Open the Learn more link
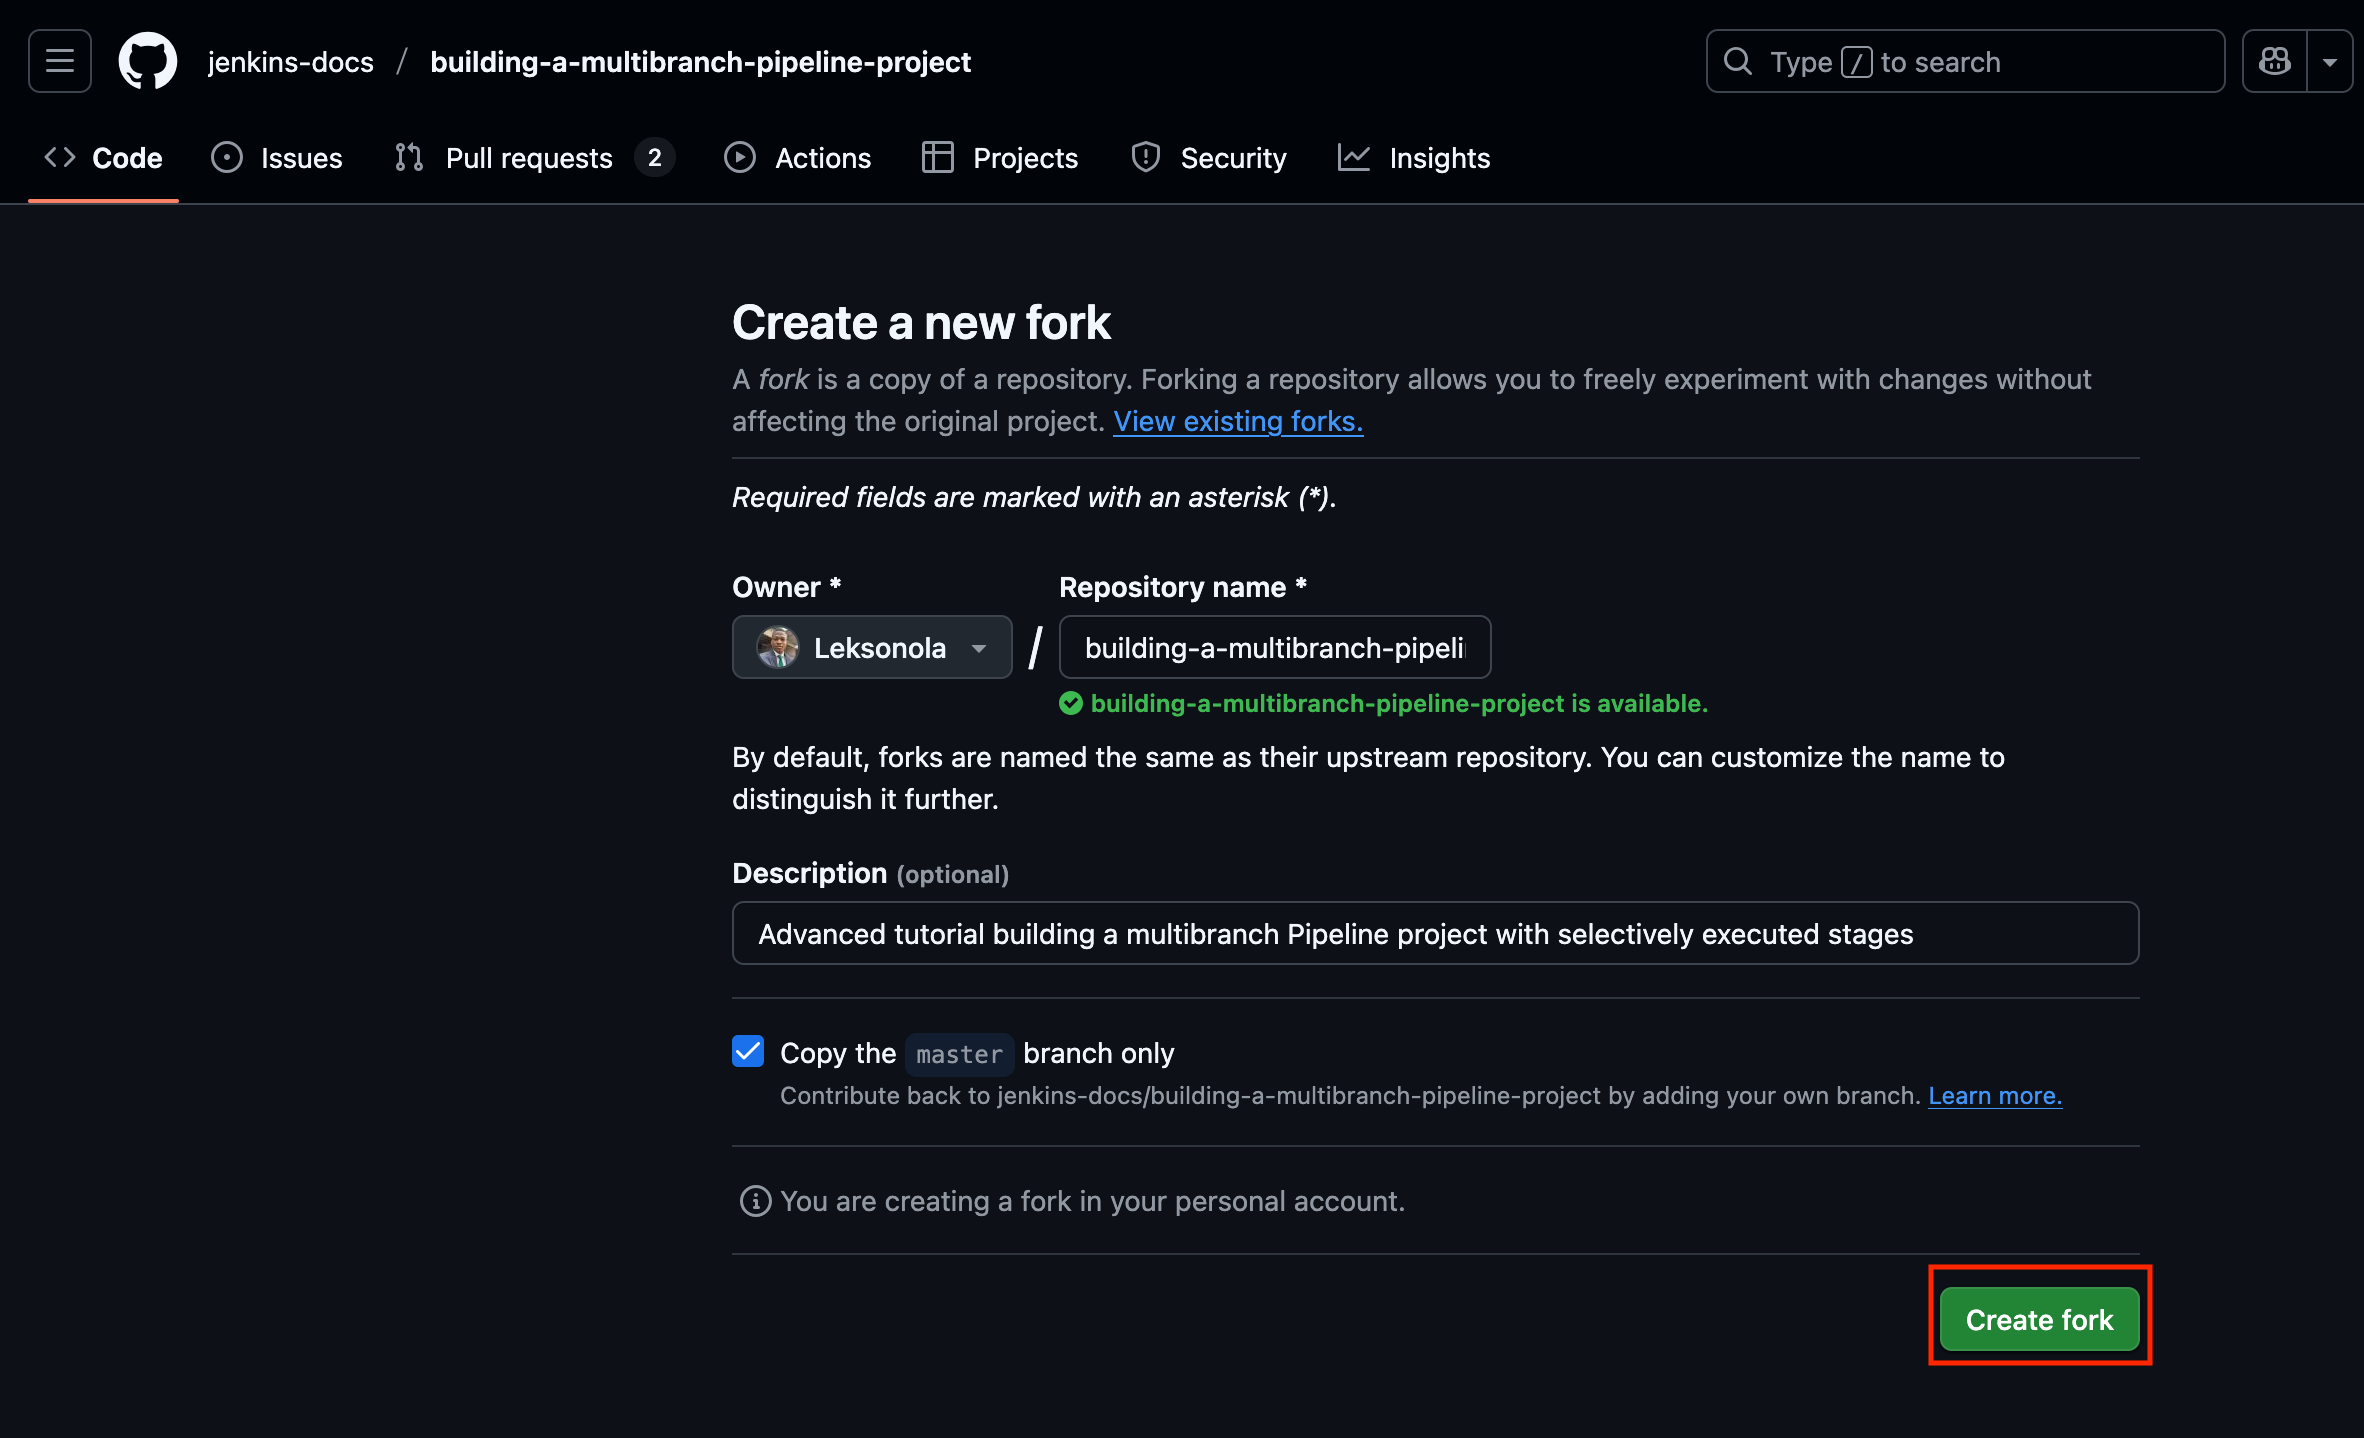Image resolution: width=2364 pixels, height=1438 pixels. pyautogui.click(x=1995, y=1096)
